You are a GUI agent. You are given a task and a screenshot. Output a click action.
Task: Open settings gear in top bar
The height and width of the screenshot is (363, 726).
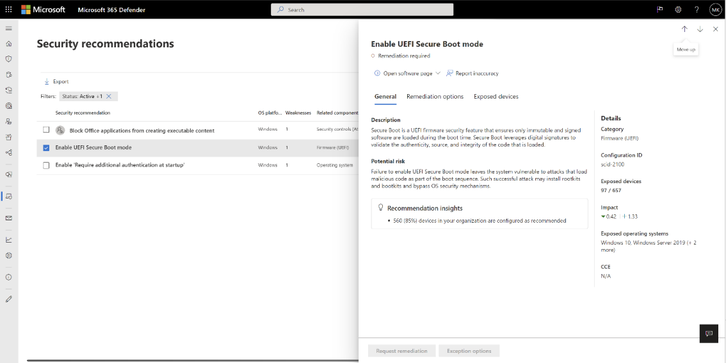tap(678, 9)
